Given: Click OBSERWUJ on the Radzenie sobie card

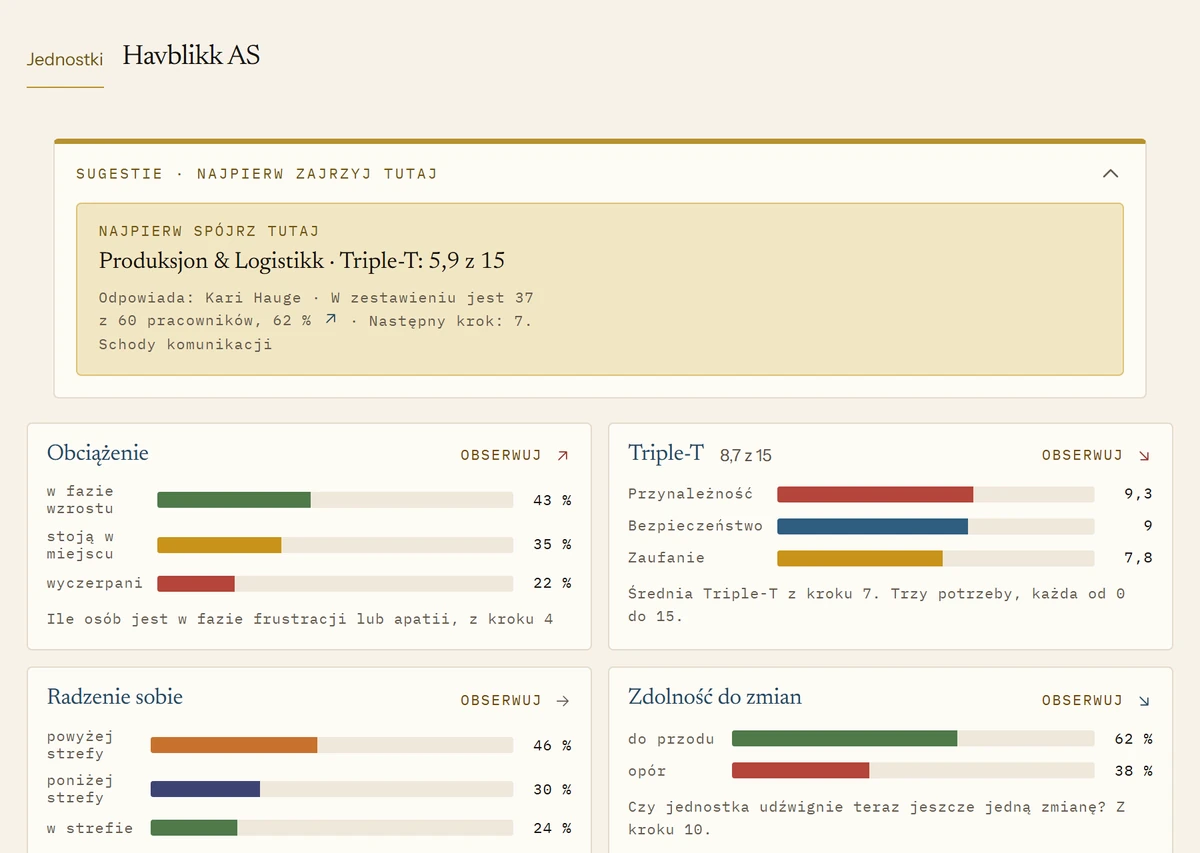Looking at the screenshot, I should pyautogui.click(x=501, y=701).
